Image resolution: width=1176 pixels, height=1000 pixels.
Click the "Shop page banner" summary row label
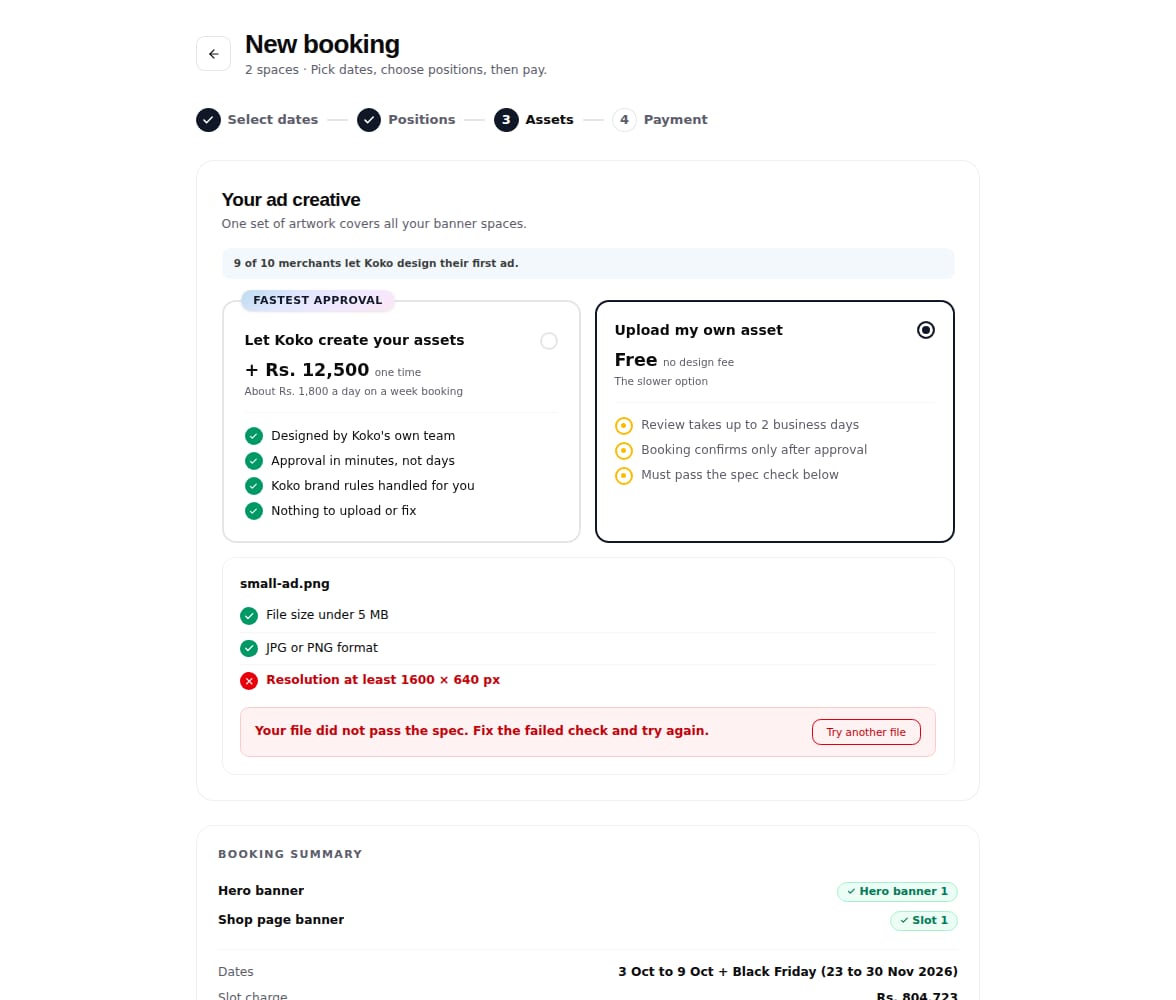281,920
